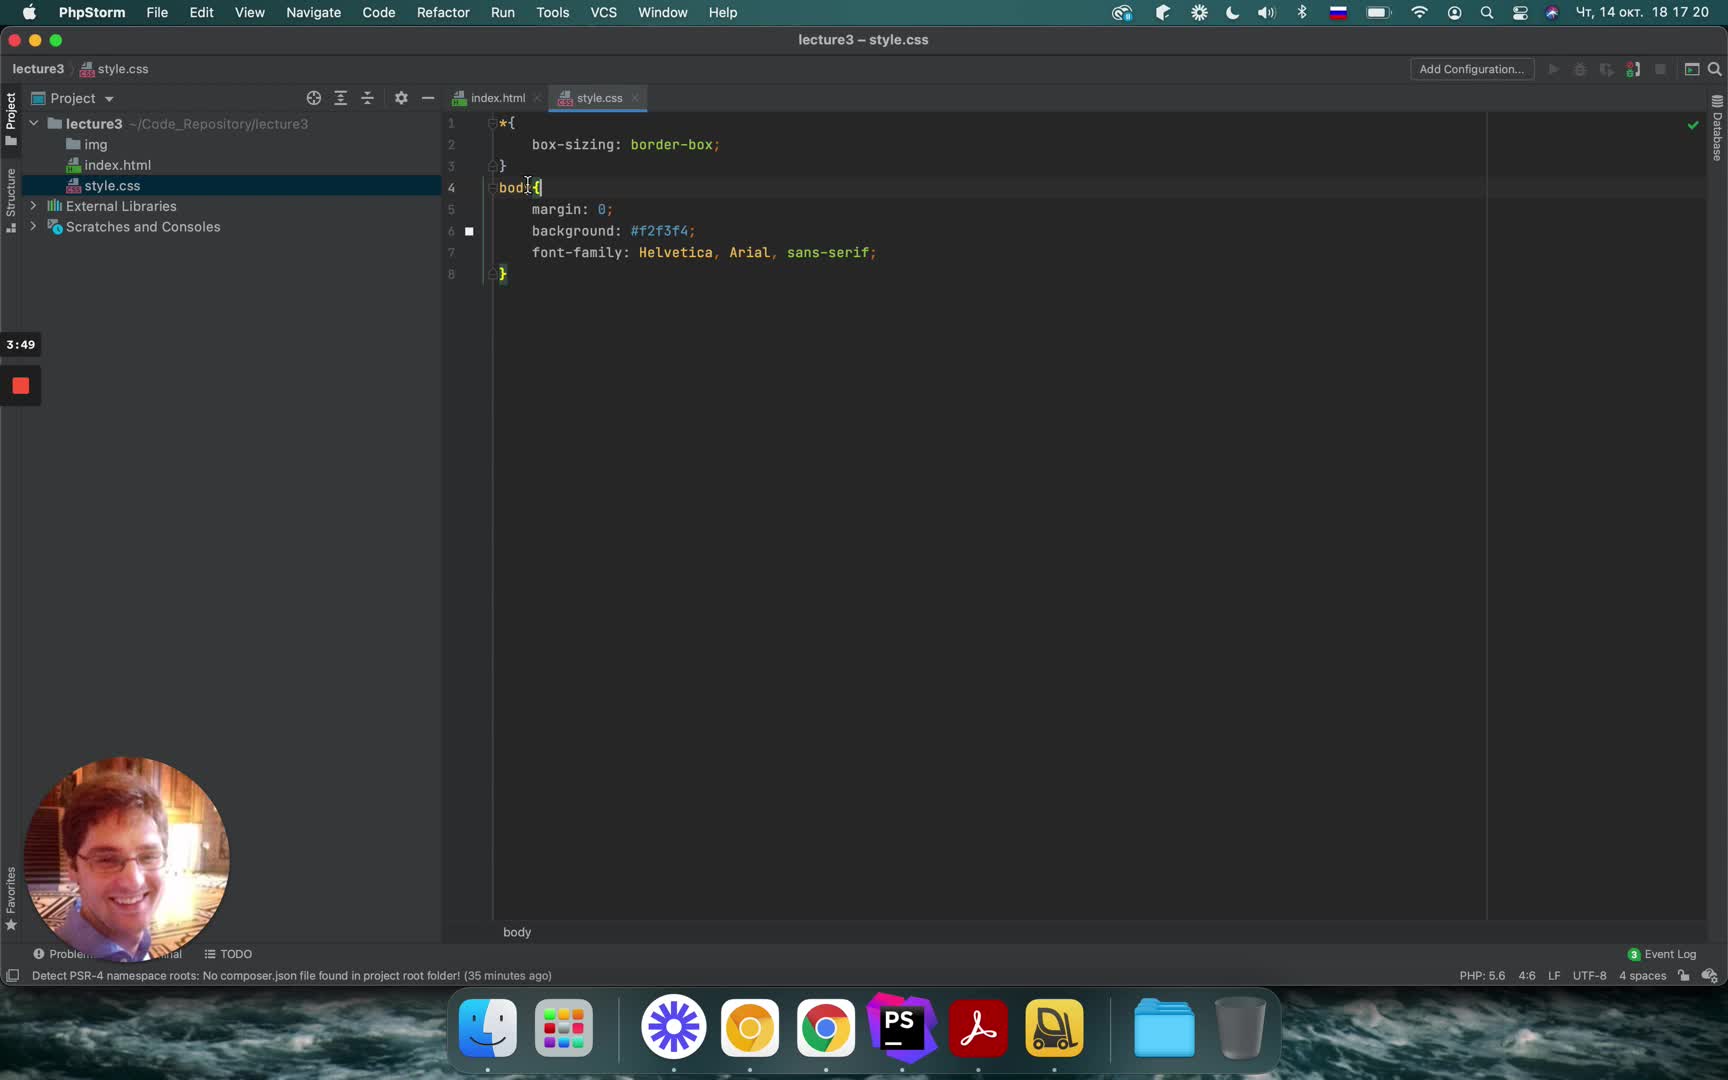Click the Run Anything icon in toolbar
The width and height of the screenshot is (1728, 1080).
pos(1692,69)
